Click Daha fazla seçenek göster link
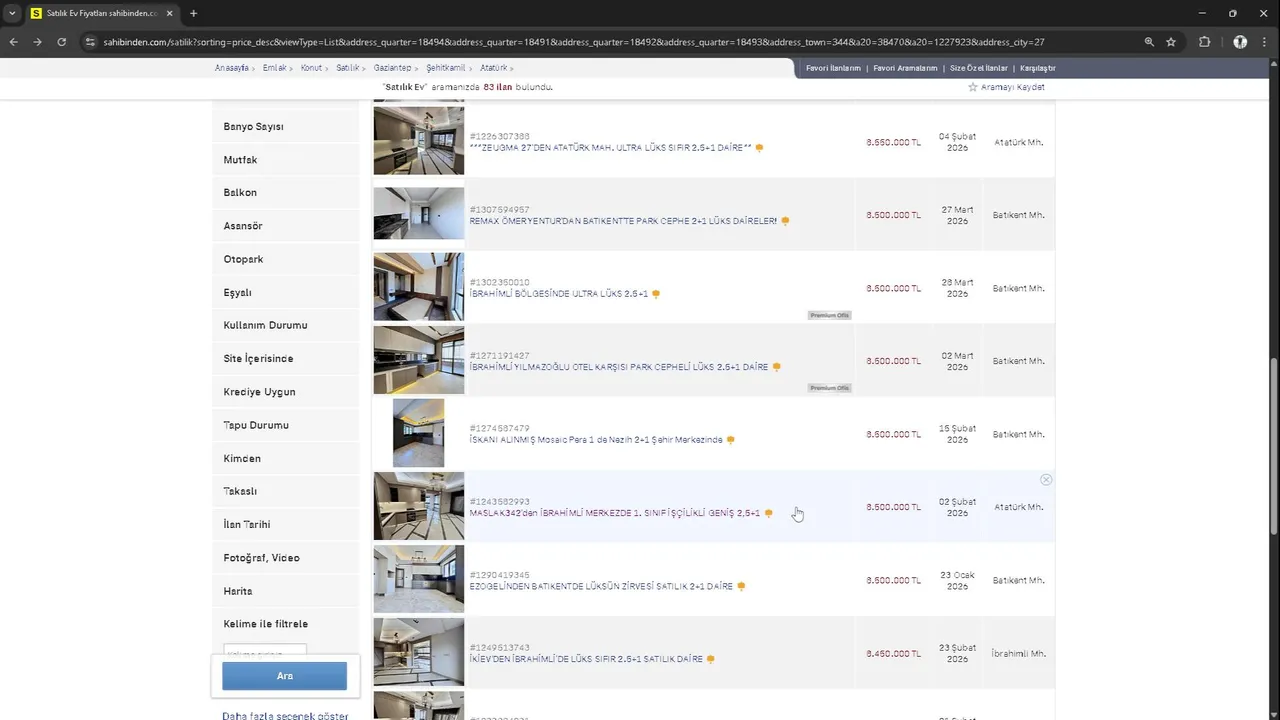Image resolution: width=1280 pixels, height=720 pixels. pos(285,716)
